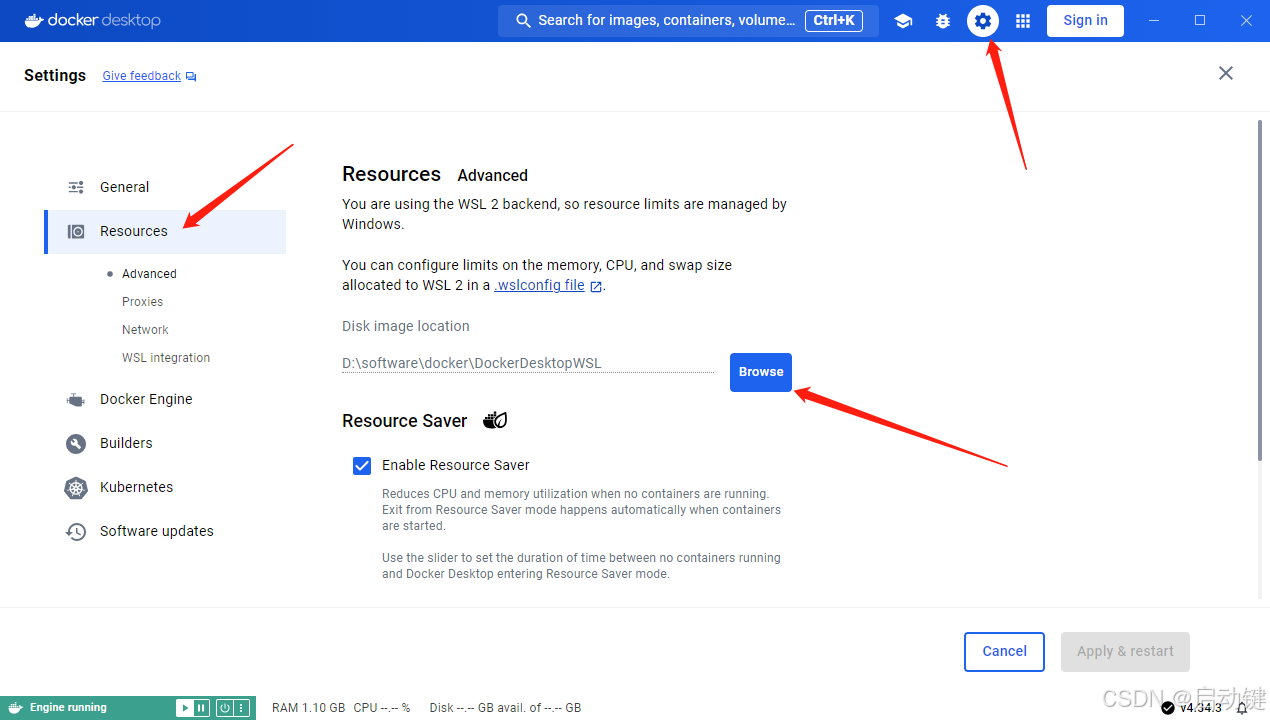Select the Kubernetes settings section
Screen dimensions: 1270x720
(165, 487)
